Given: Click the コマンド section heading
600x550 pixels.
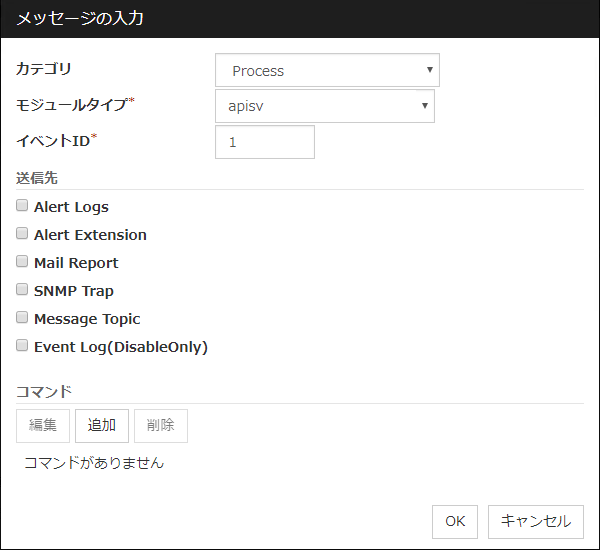Looking at the screenshot, I should pyautogui.click(x=44, y=391).
